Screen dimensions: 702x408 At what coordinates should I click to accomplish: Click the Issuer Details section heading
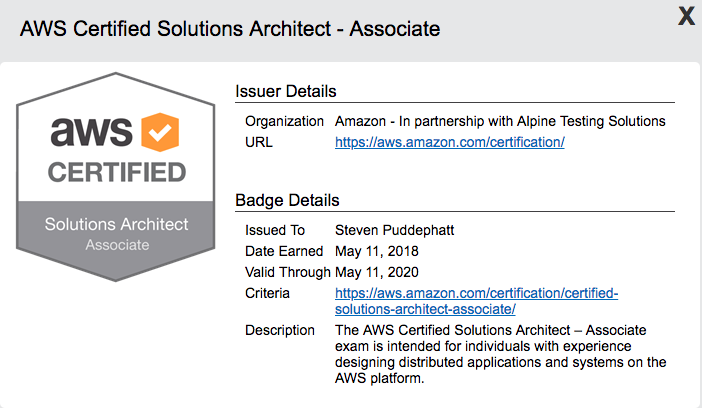pos(286,91)
